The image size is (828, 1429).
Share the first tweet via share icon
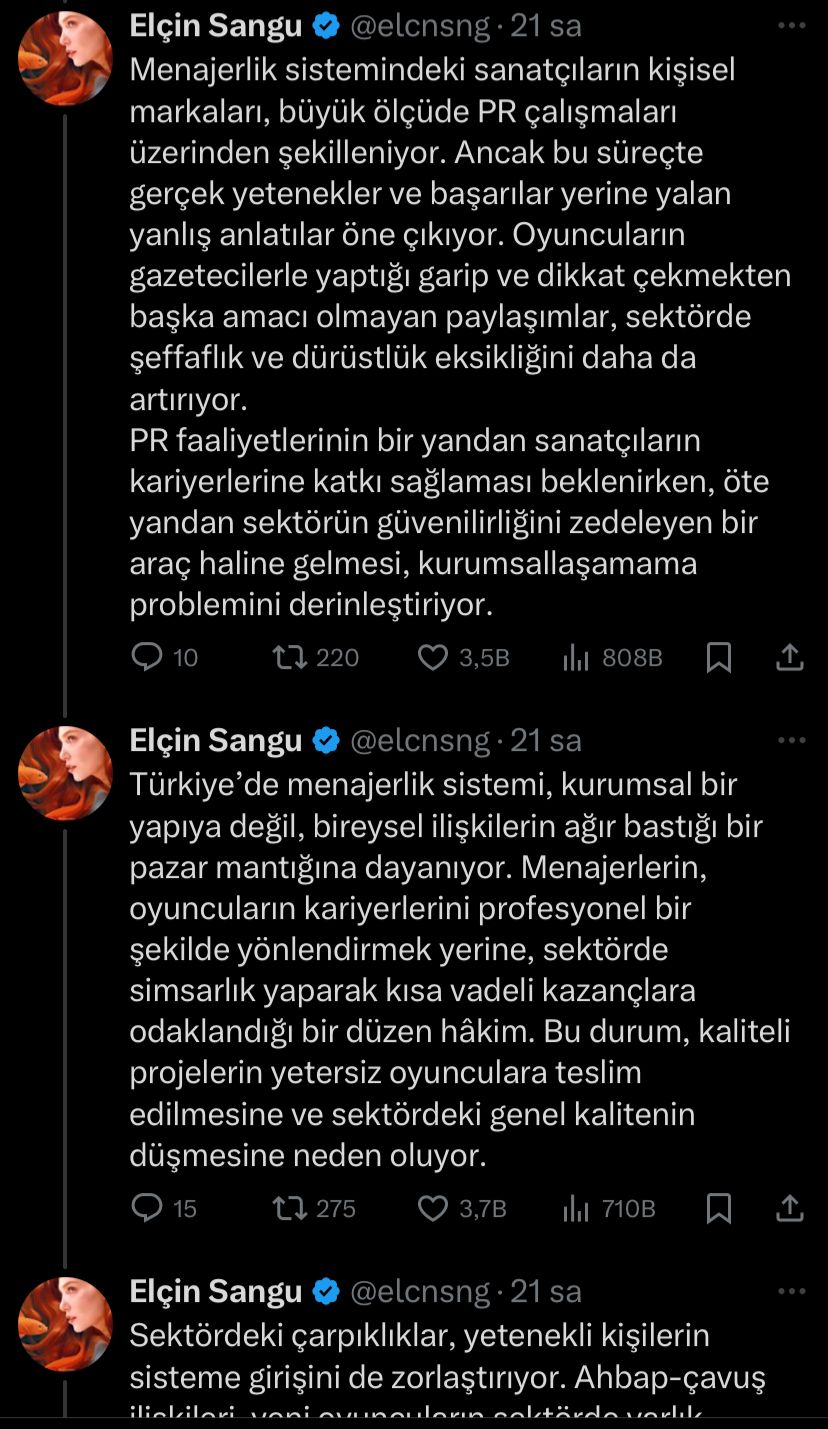coord(790,657)
